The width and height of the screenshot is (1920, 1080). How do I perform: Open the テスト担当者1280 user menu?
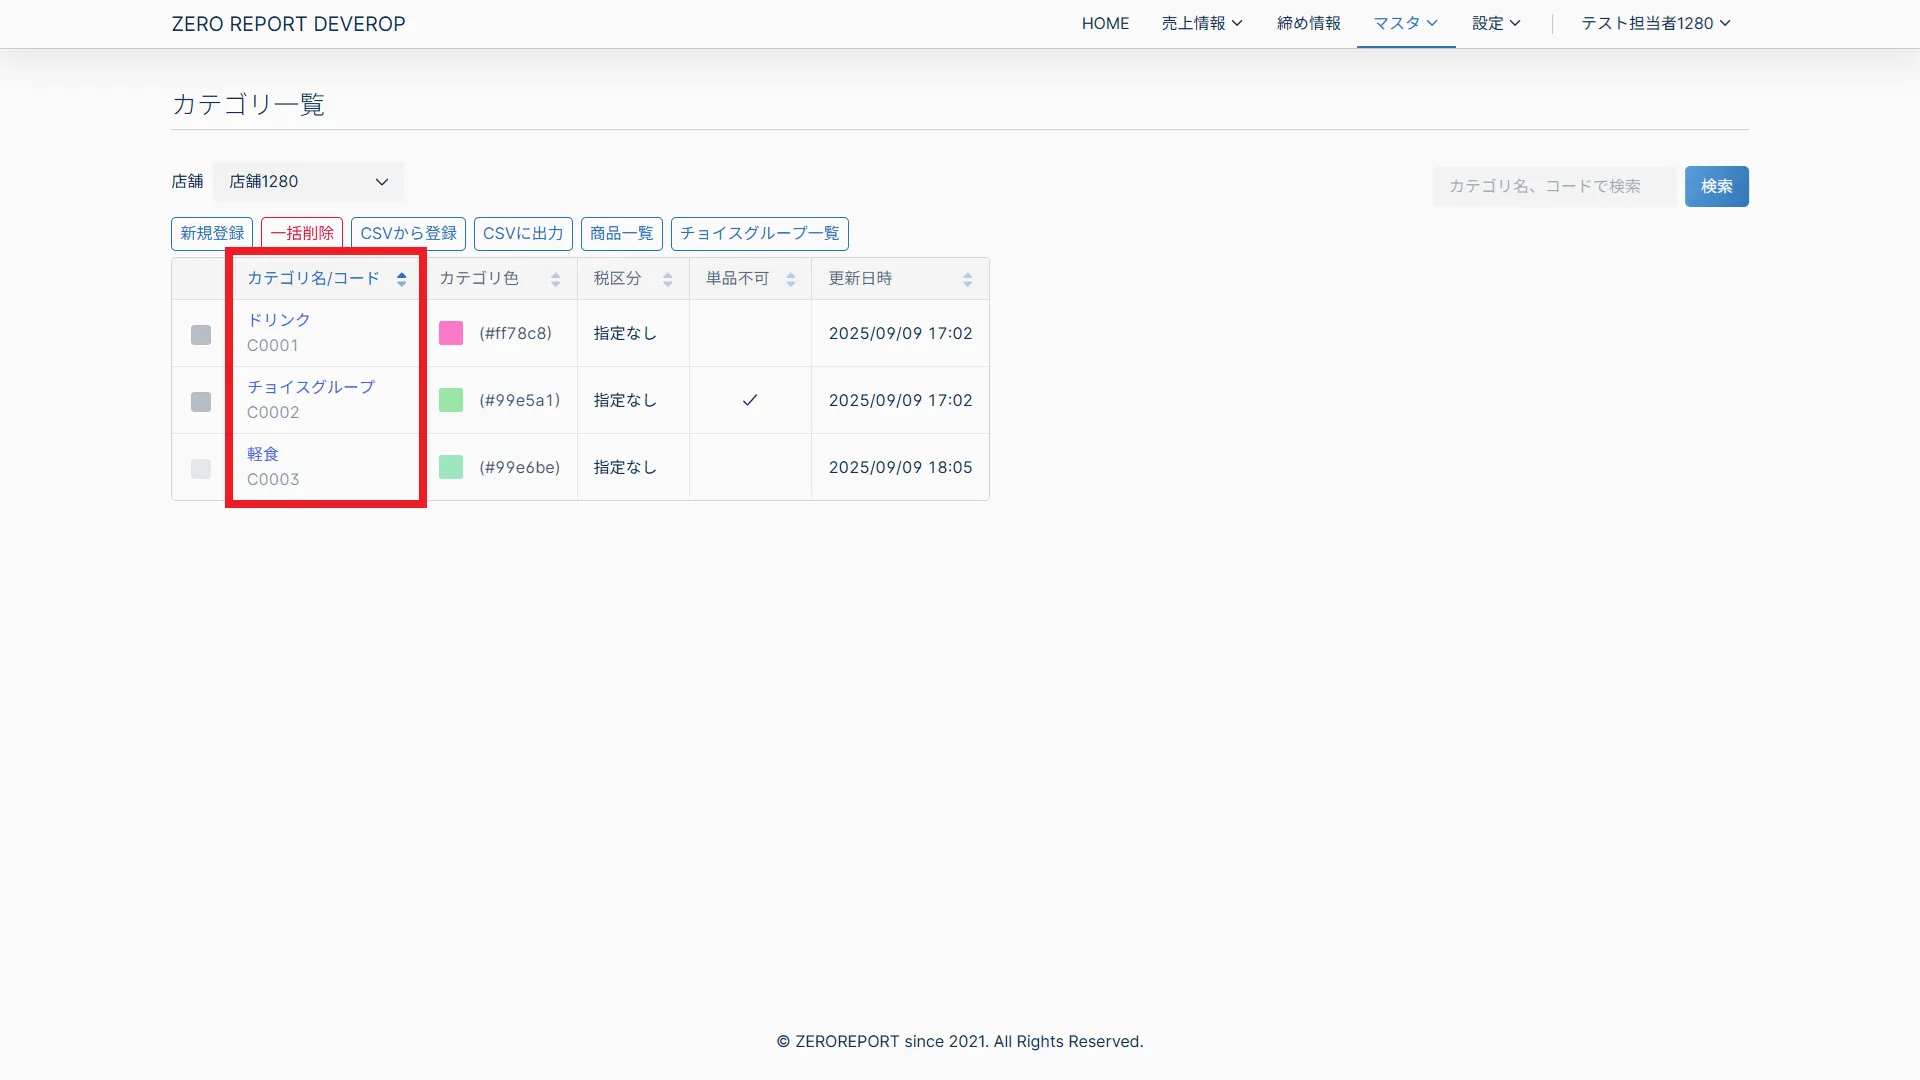(x=1655, y=23)
